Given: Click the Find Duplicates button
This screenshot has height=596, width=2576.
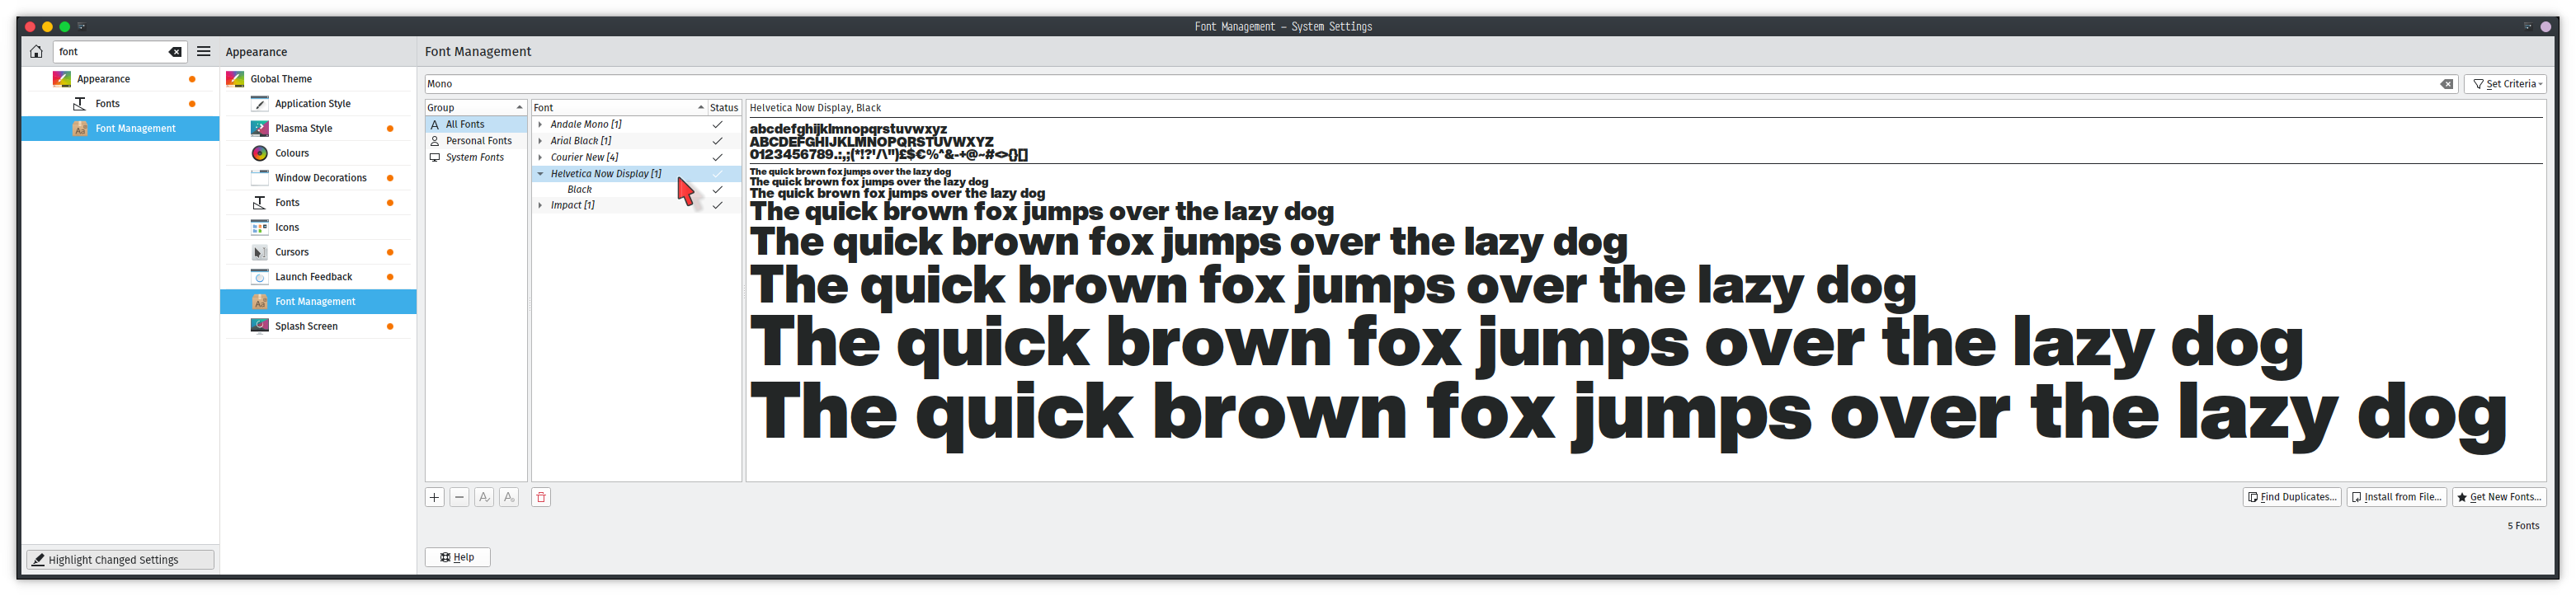Looking at the screenshot, I should (x=2291, y=497).
